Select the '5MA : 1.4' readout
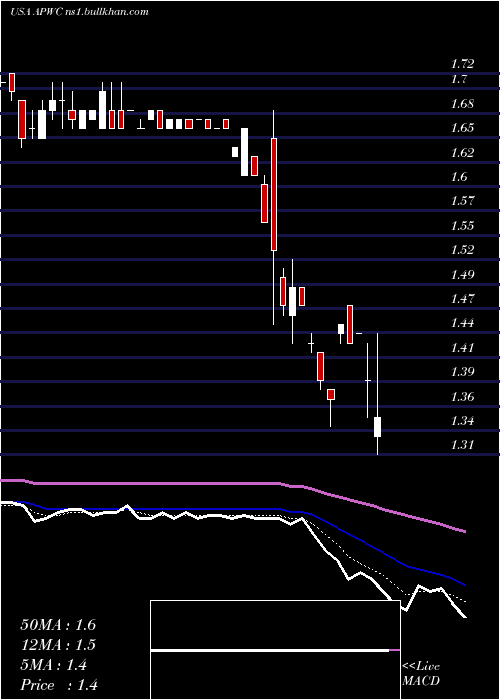This screenshot has height=700, width=500. (54, 665)
